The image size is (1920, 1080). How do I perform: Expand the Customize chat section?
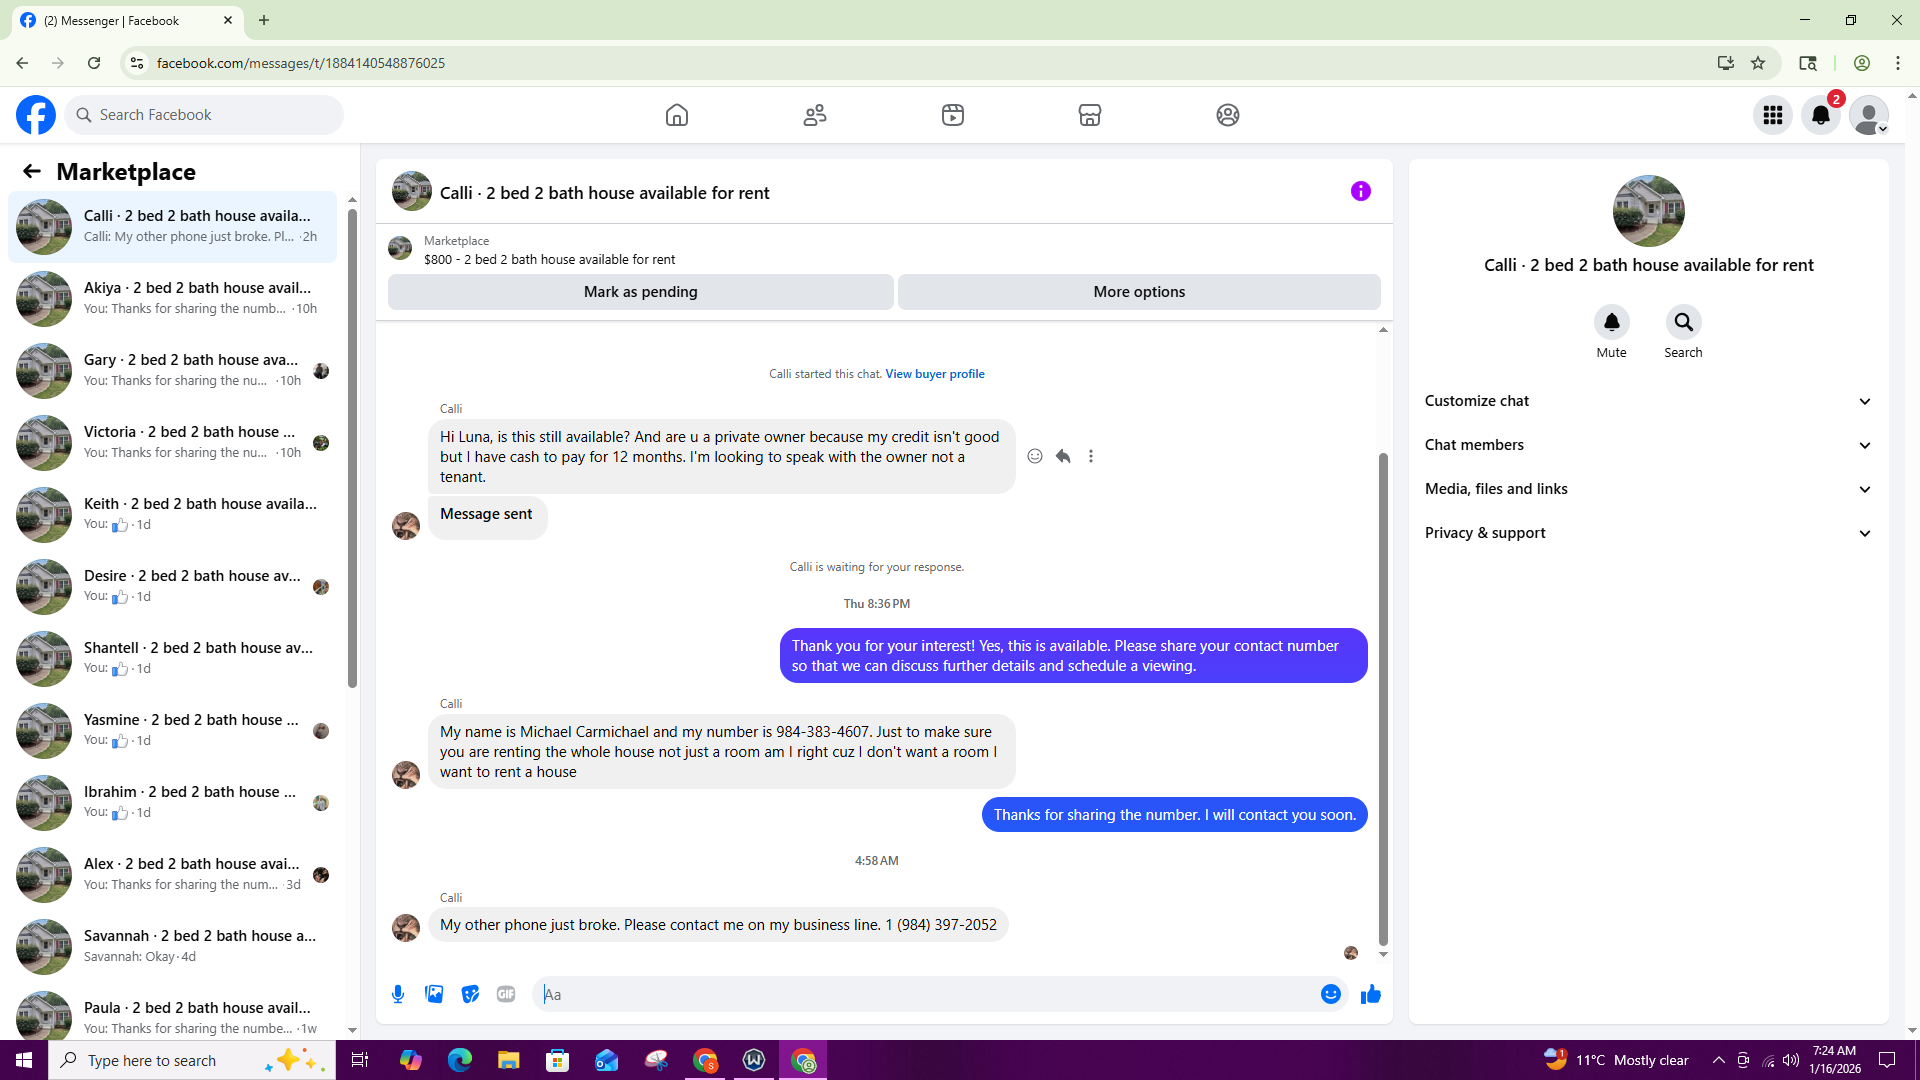(x=1647, y=401)
